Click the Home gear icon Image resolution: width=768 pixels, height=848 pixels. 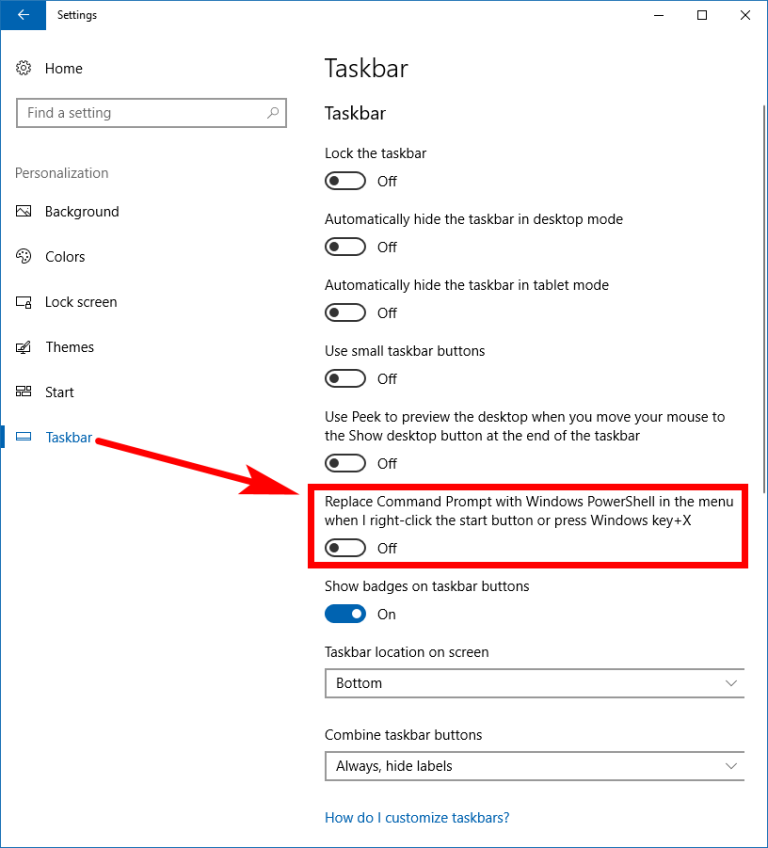[x=23, y=68]
